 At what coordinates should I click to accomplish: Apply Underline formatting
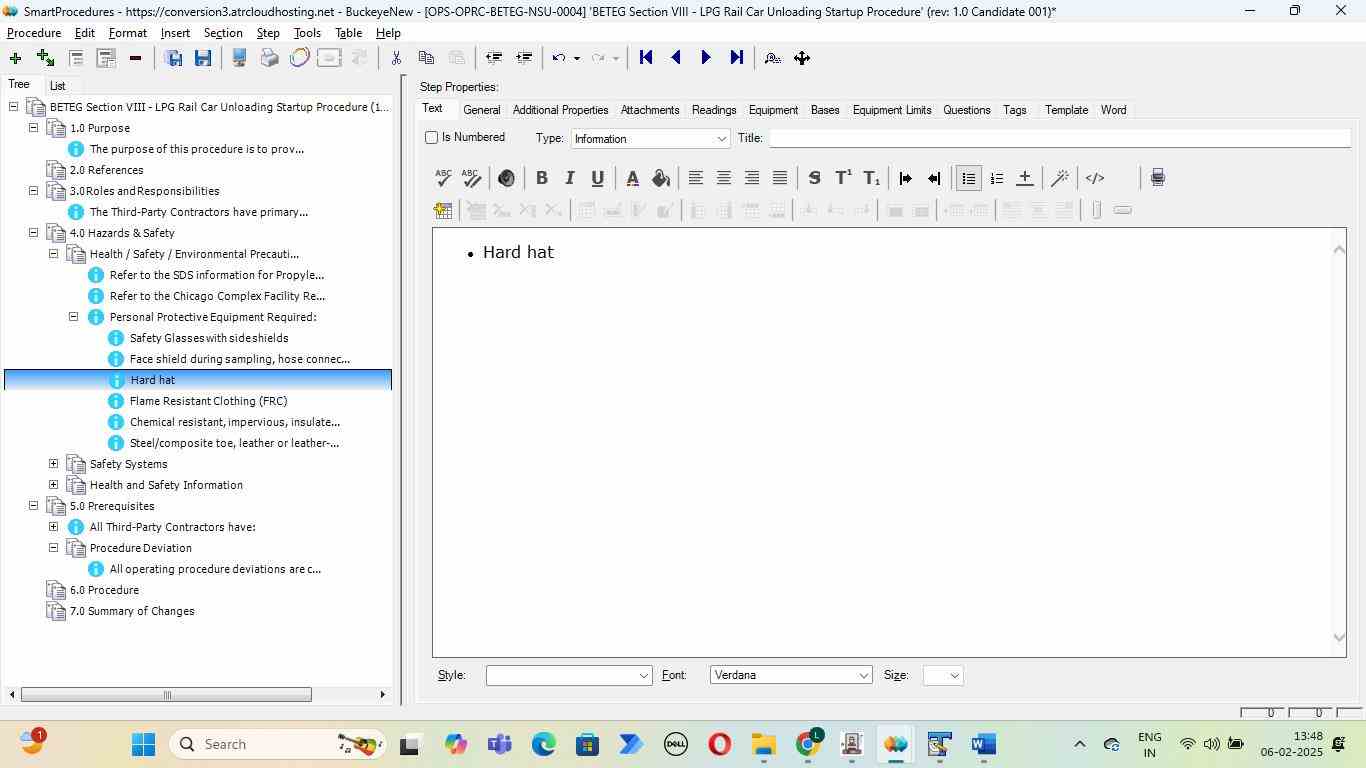(x=597, y=178)
